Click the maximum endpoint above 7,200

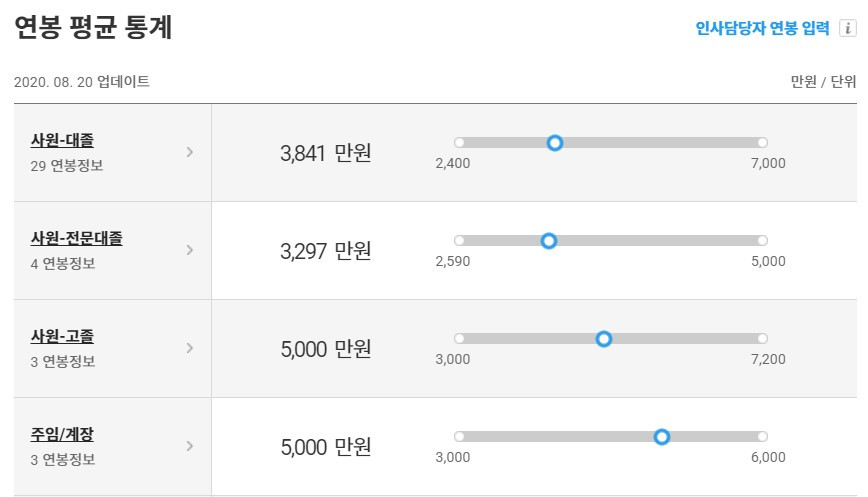pyautogui.click(x=762, y=338)
